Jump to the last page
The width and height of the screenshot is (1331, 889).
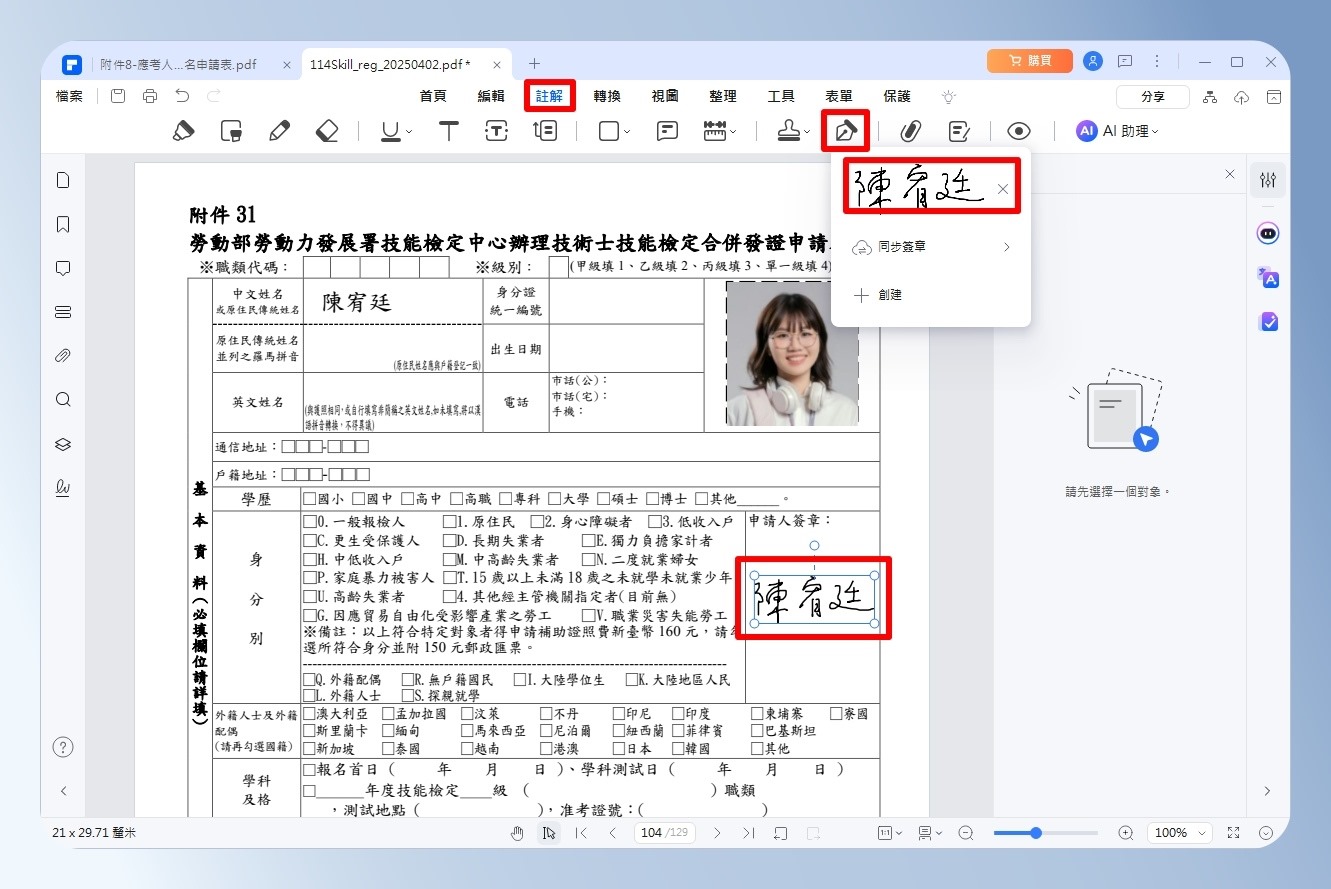748,833
